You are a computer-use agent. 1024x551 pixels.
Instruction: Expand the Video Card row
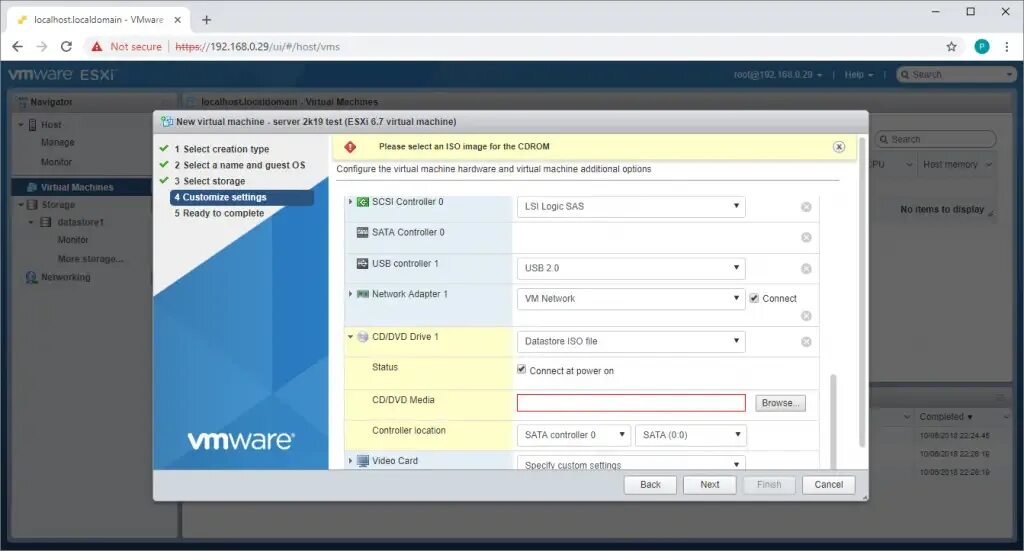point(351,461)
